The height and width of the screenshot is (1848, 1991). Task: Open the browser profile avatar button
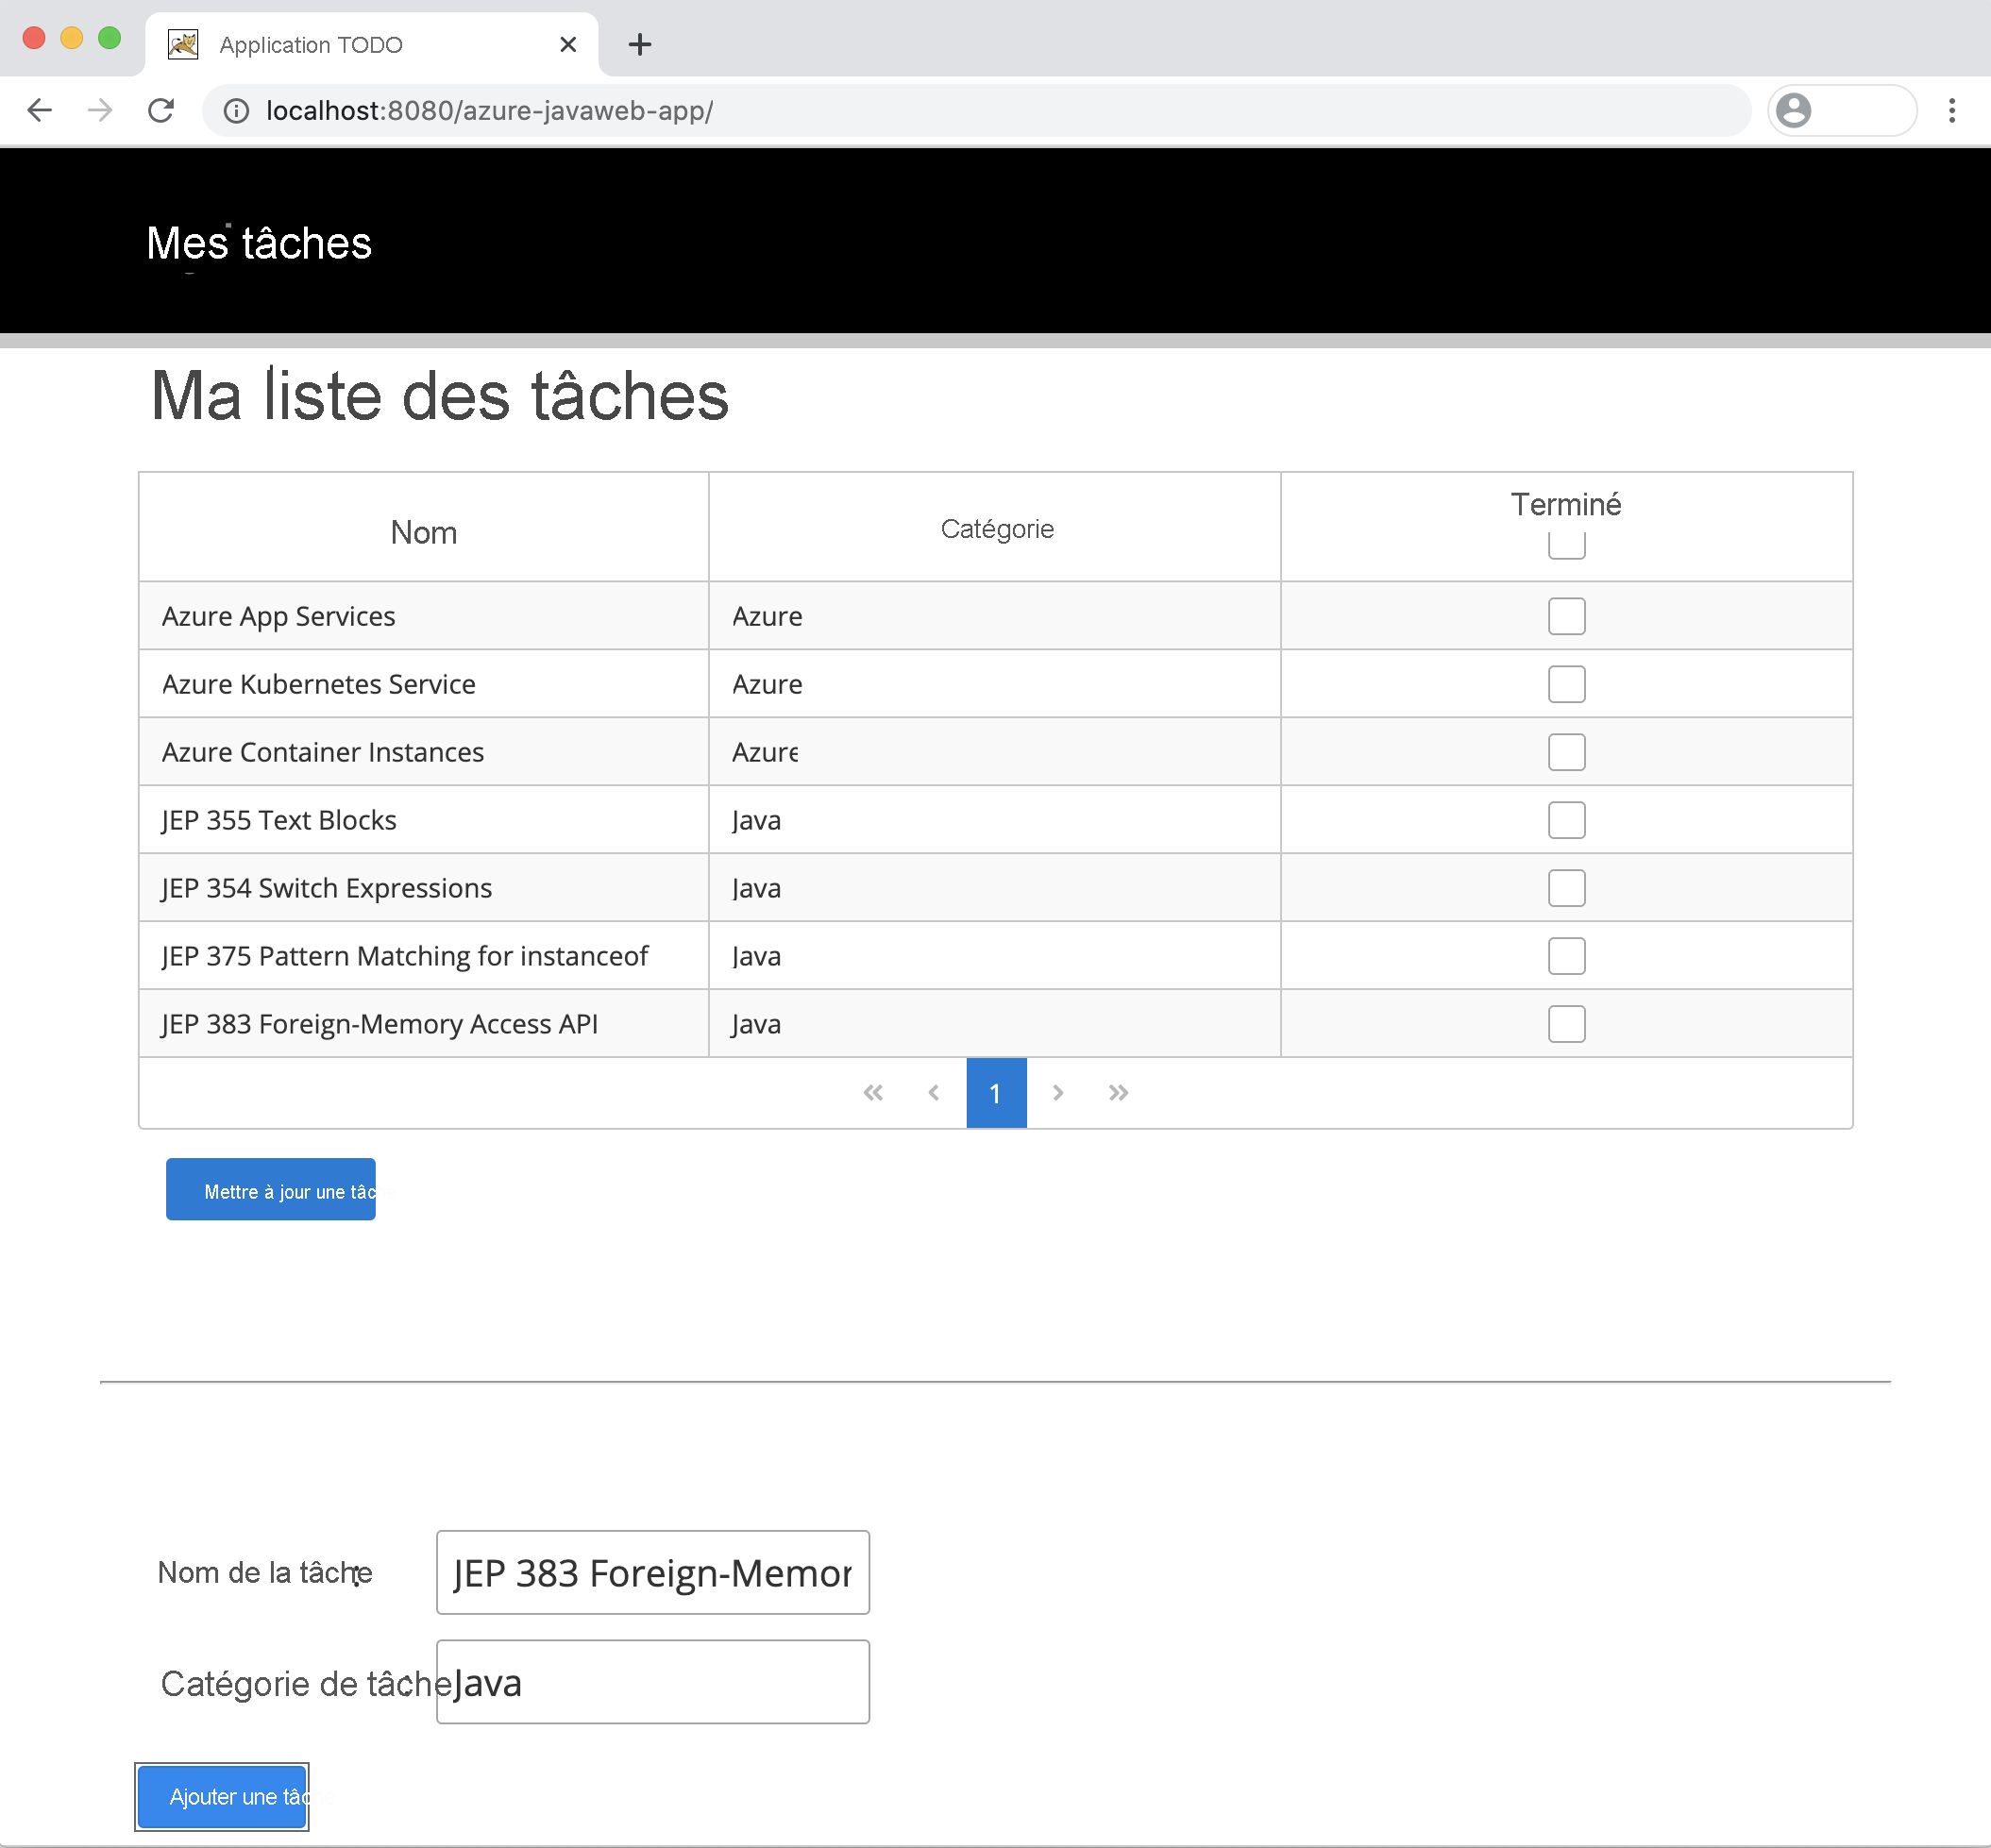tap(1794, 110)
